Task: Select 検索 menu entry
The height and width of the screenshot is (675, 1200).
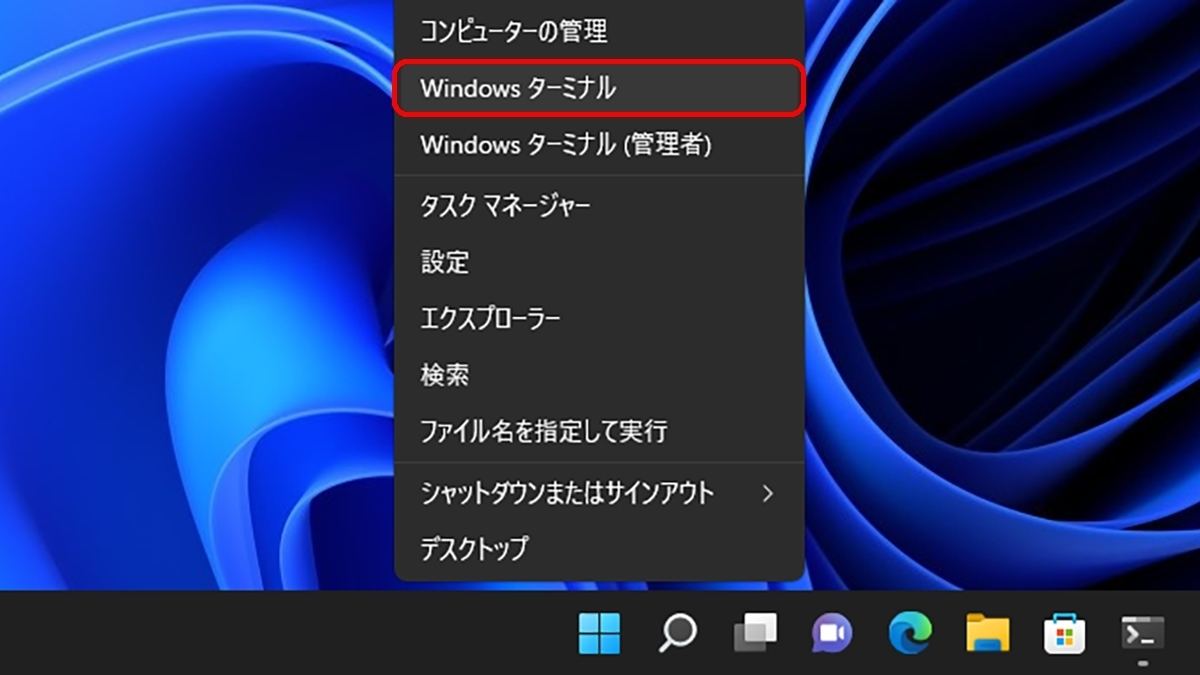Action: [x=600, y=376]
